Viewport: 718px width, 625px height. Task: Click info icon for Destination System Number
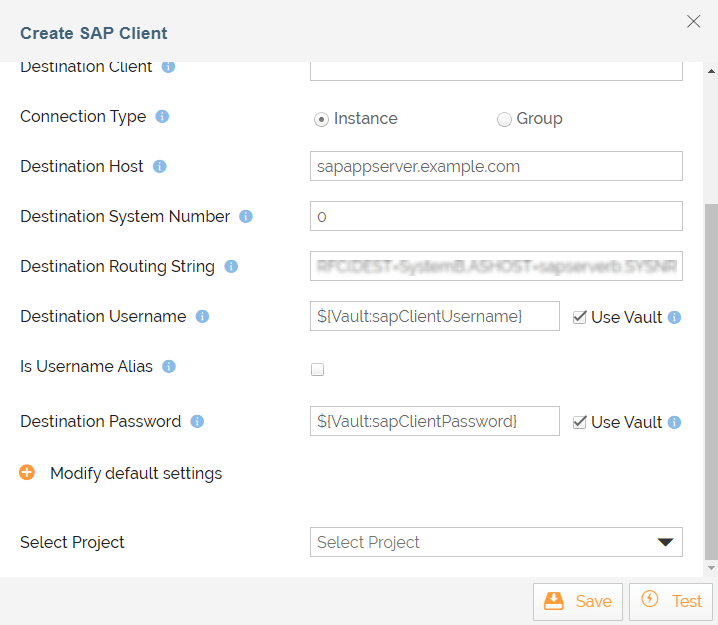[246, 217]
